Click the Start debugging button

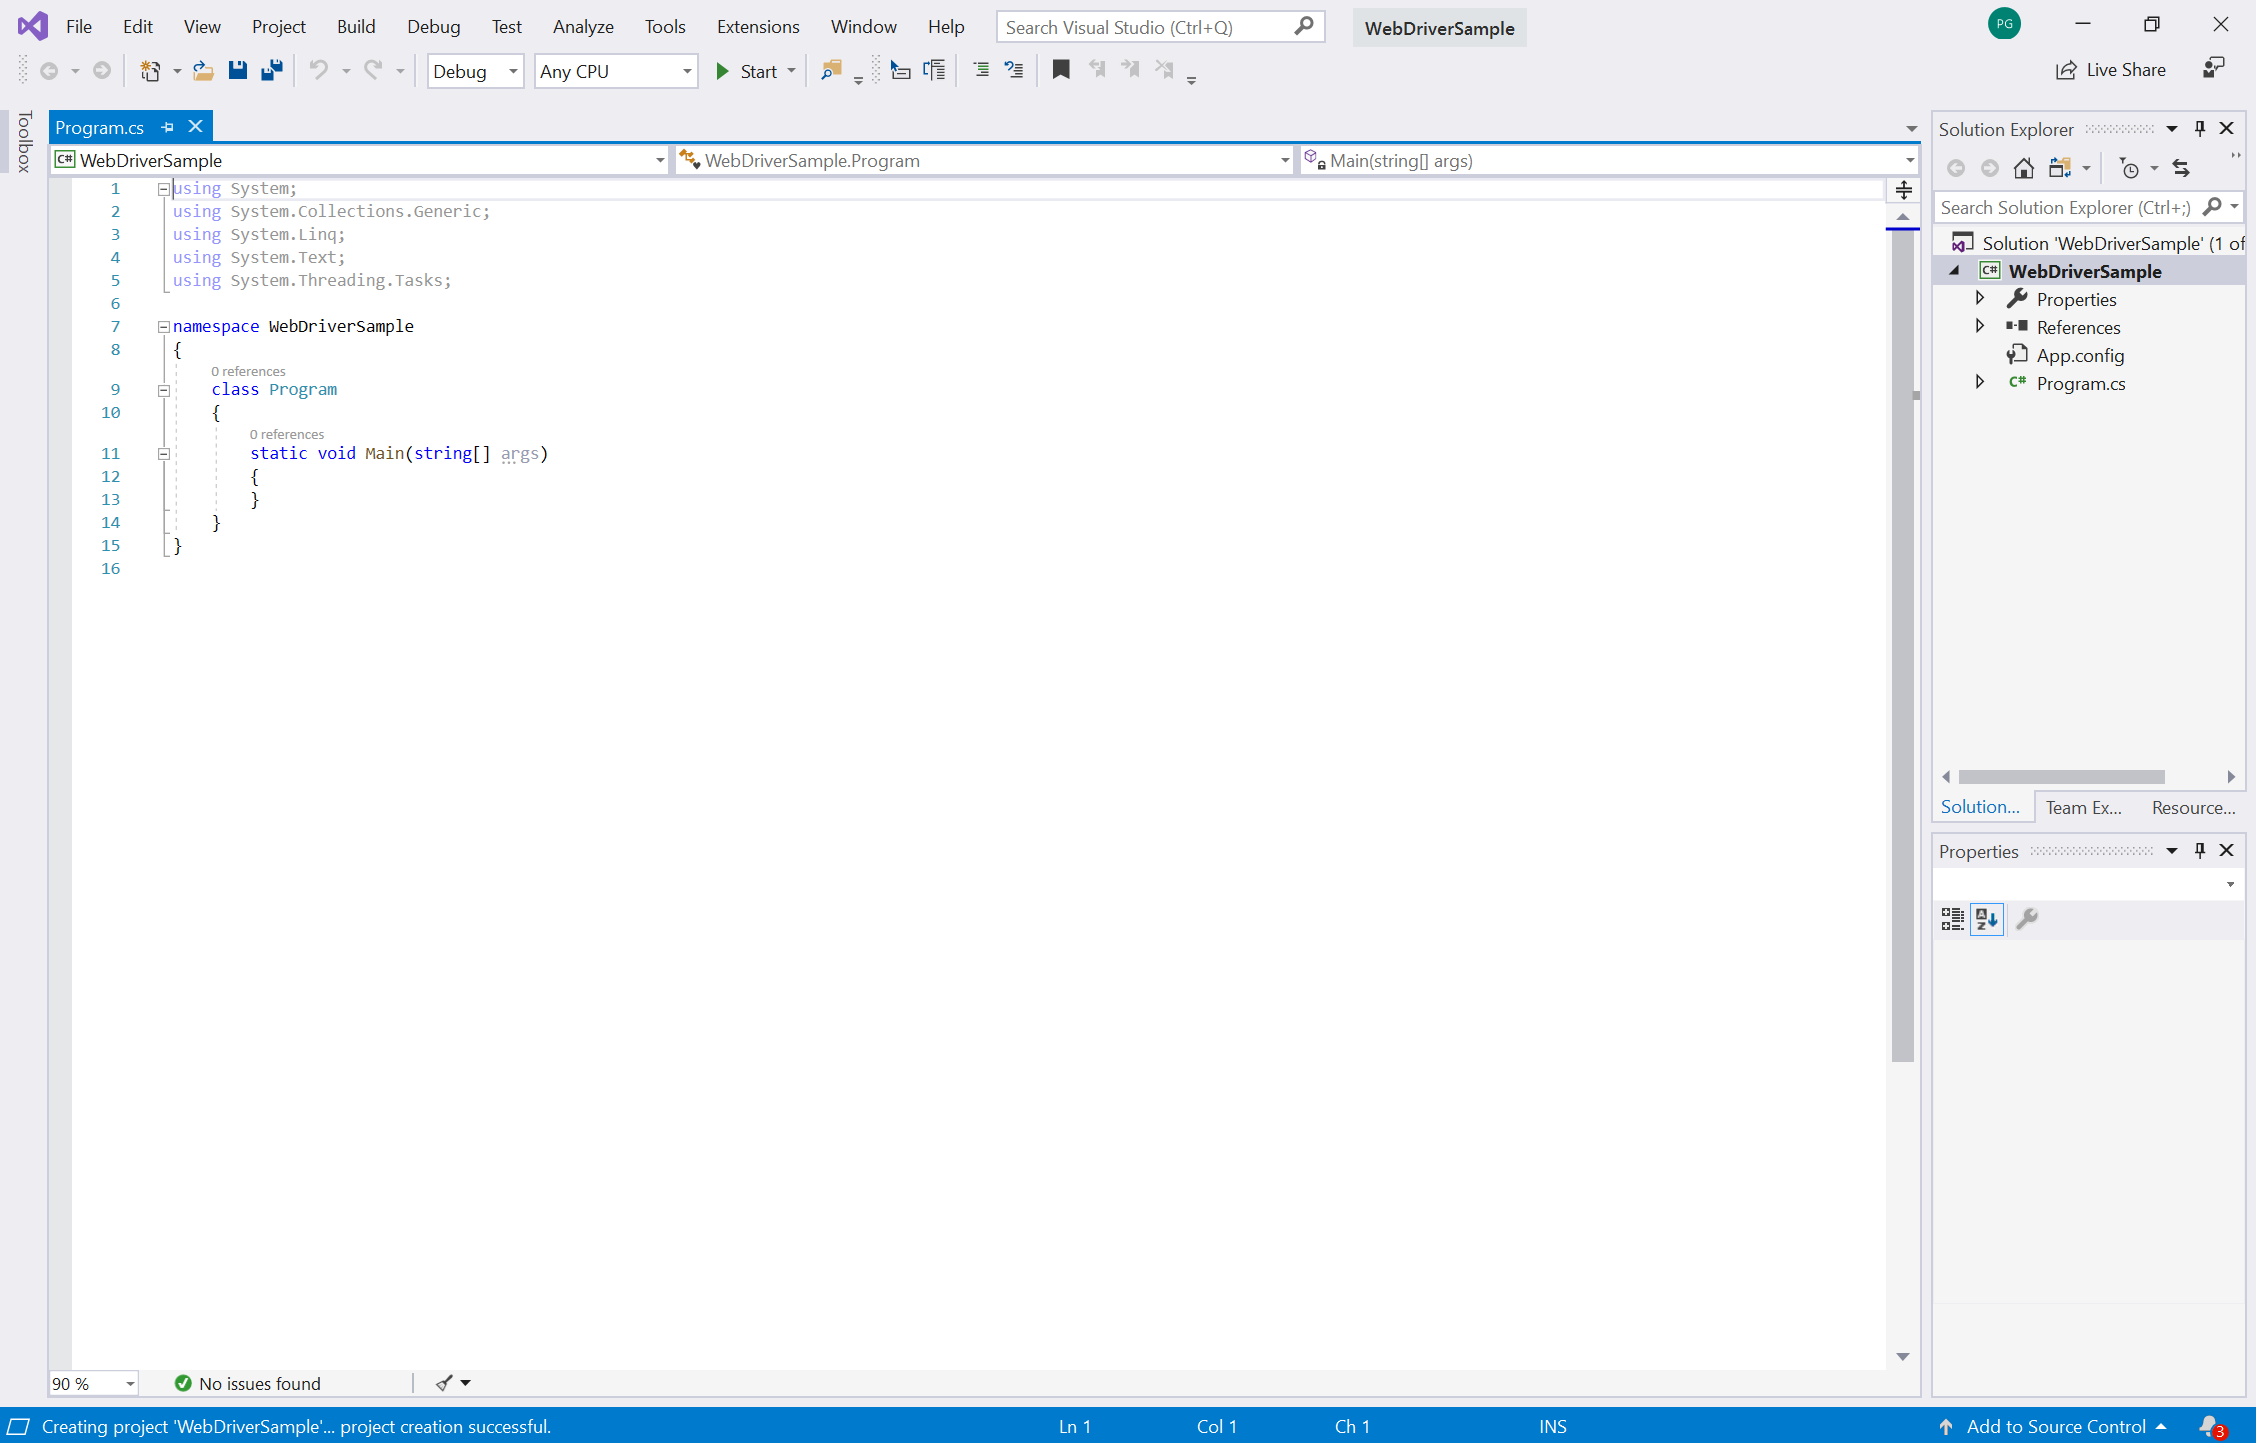[x=747, y=69]
